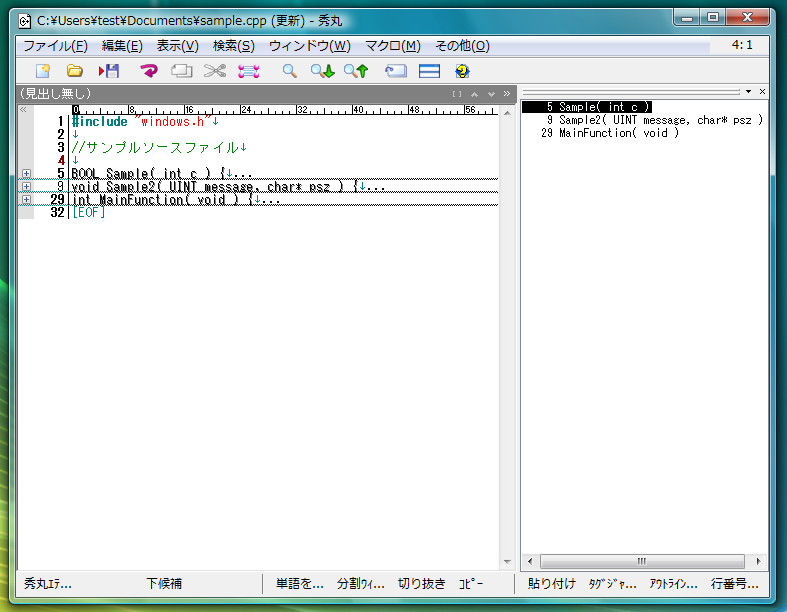The image size is (787, 612).
Task: Click 下候補 function key button
Action: pyautogui.click(x=164, y=583)
